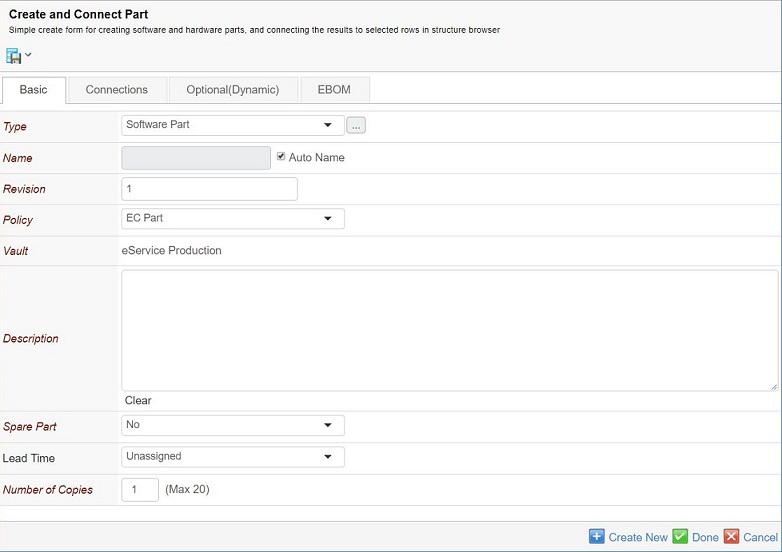
Task: Click the green checkmark Done icon
Action: click(680, 537)
